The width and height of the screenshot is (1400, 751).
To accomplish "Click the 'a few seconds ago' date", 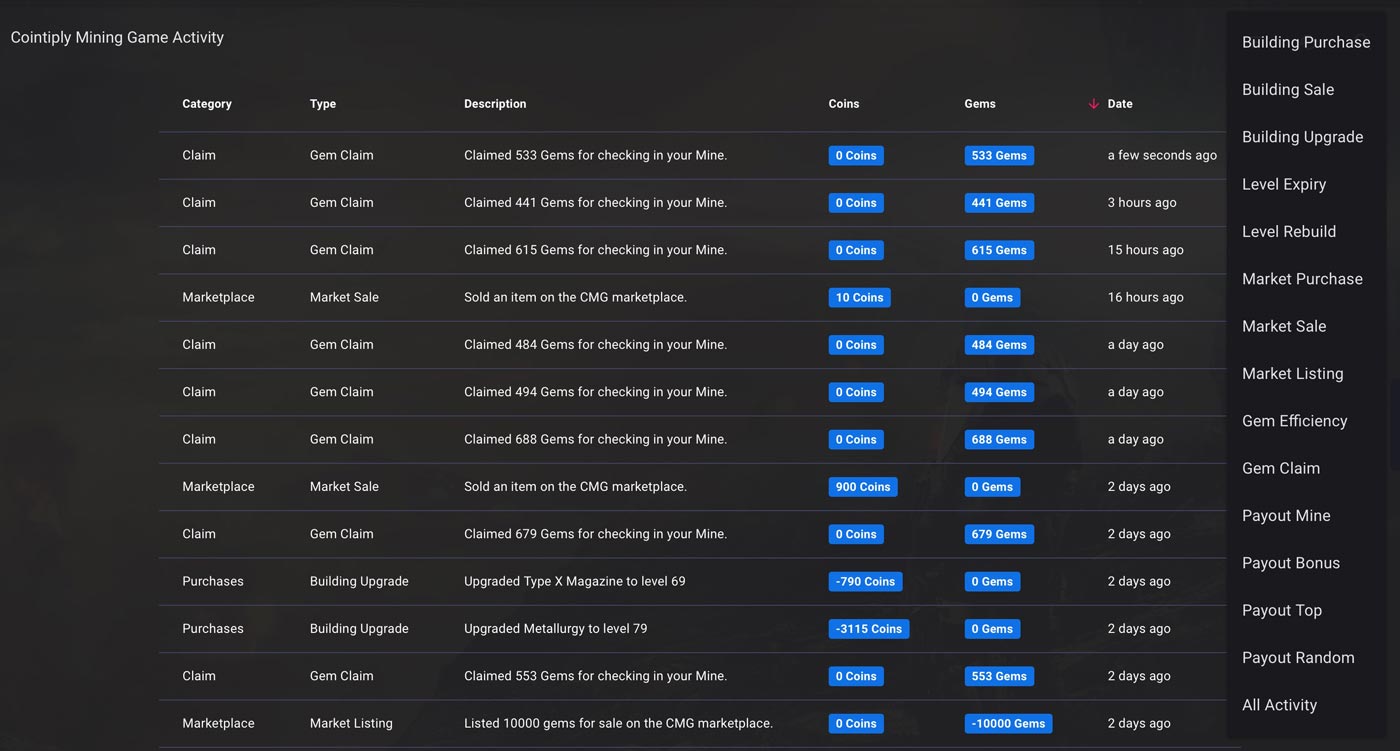I will click(x=1162, y=155).
